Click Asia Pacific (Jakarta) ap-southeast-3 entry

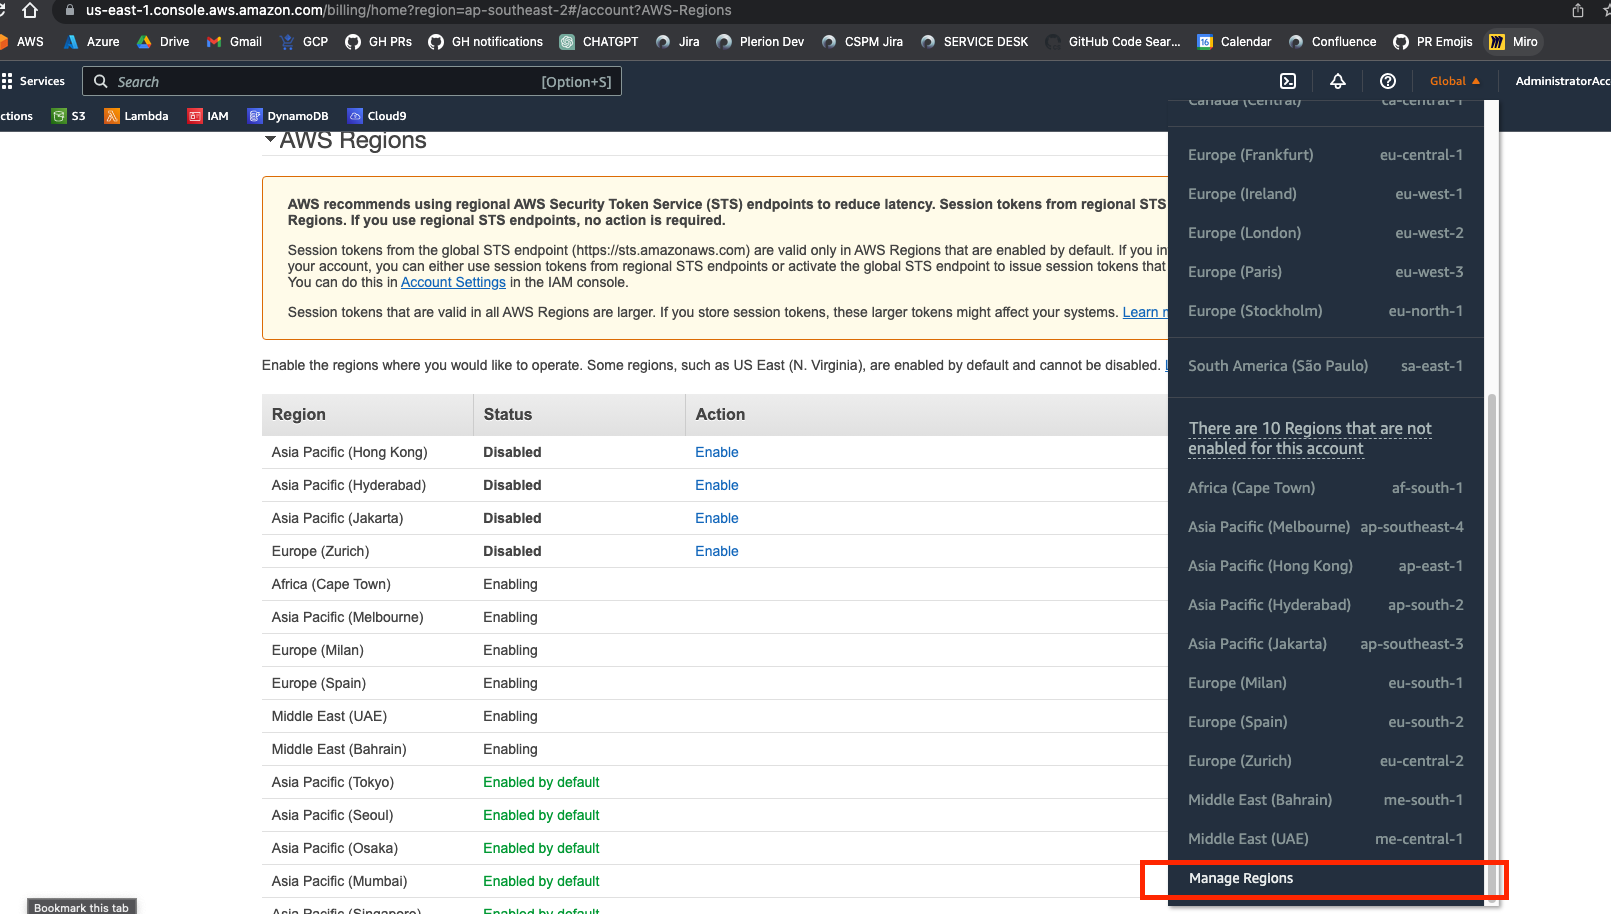click(x=1325, y=644)
